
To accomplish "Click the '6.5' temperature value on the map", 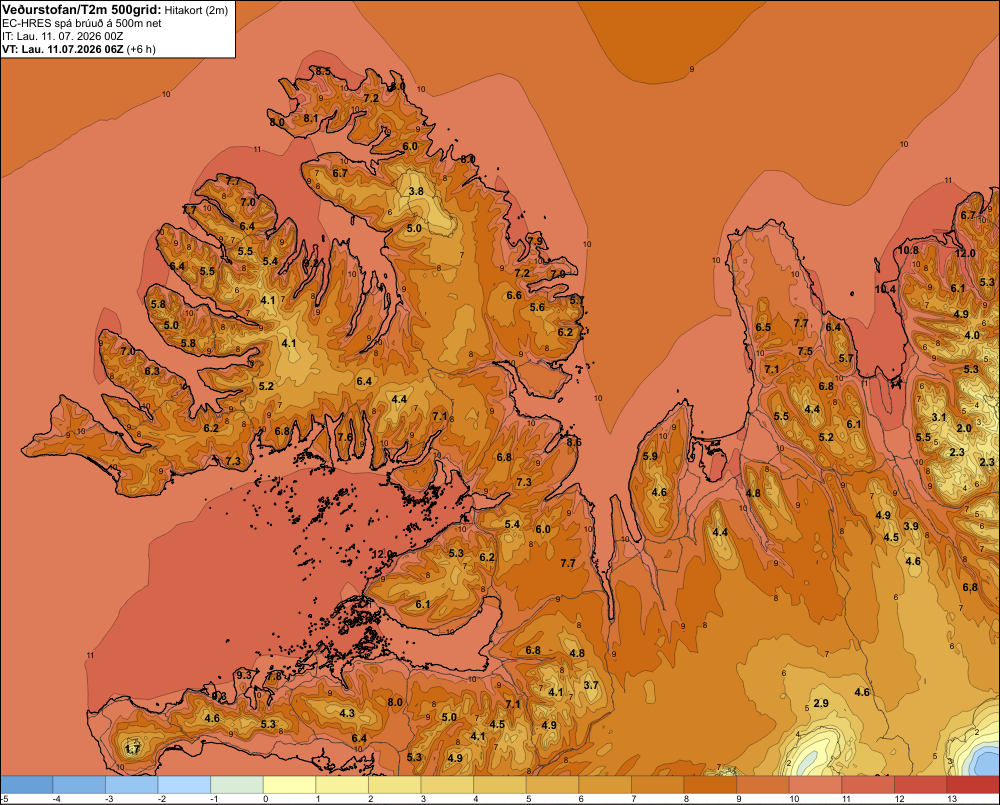I will (763, 327).
